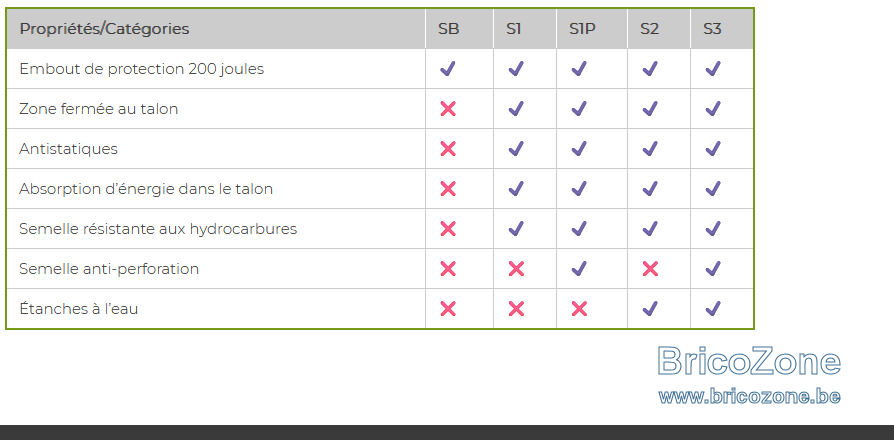Image resolution: width=894 pixels, height=440 pixels.
Task: Click the red cross for SB Antistatiques
Action: coord(448,149)
